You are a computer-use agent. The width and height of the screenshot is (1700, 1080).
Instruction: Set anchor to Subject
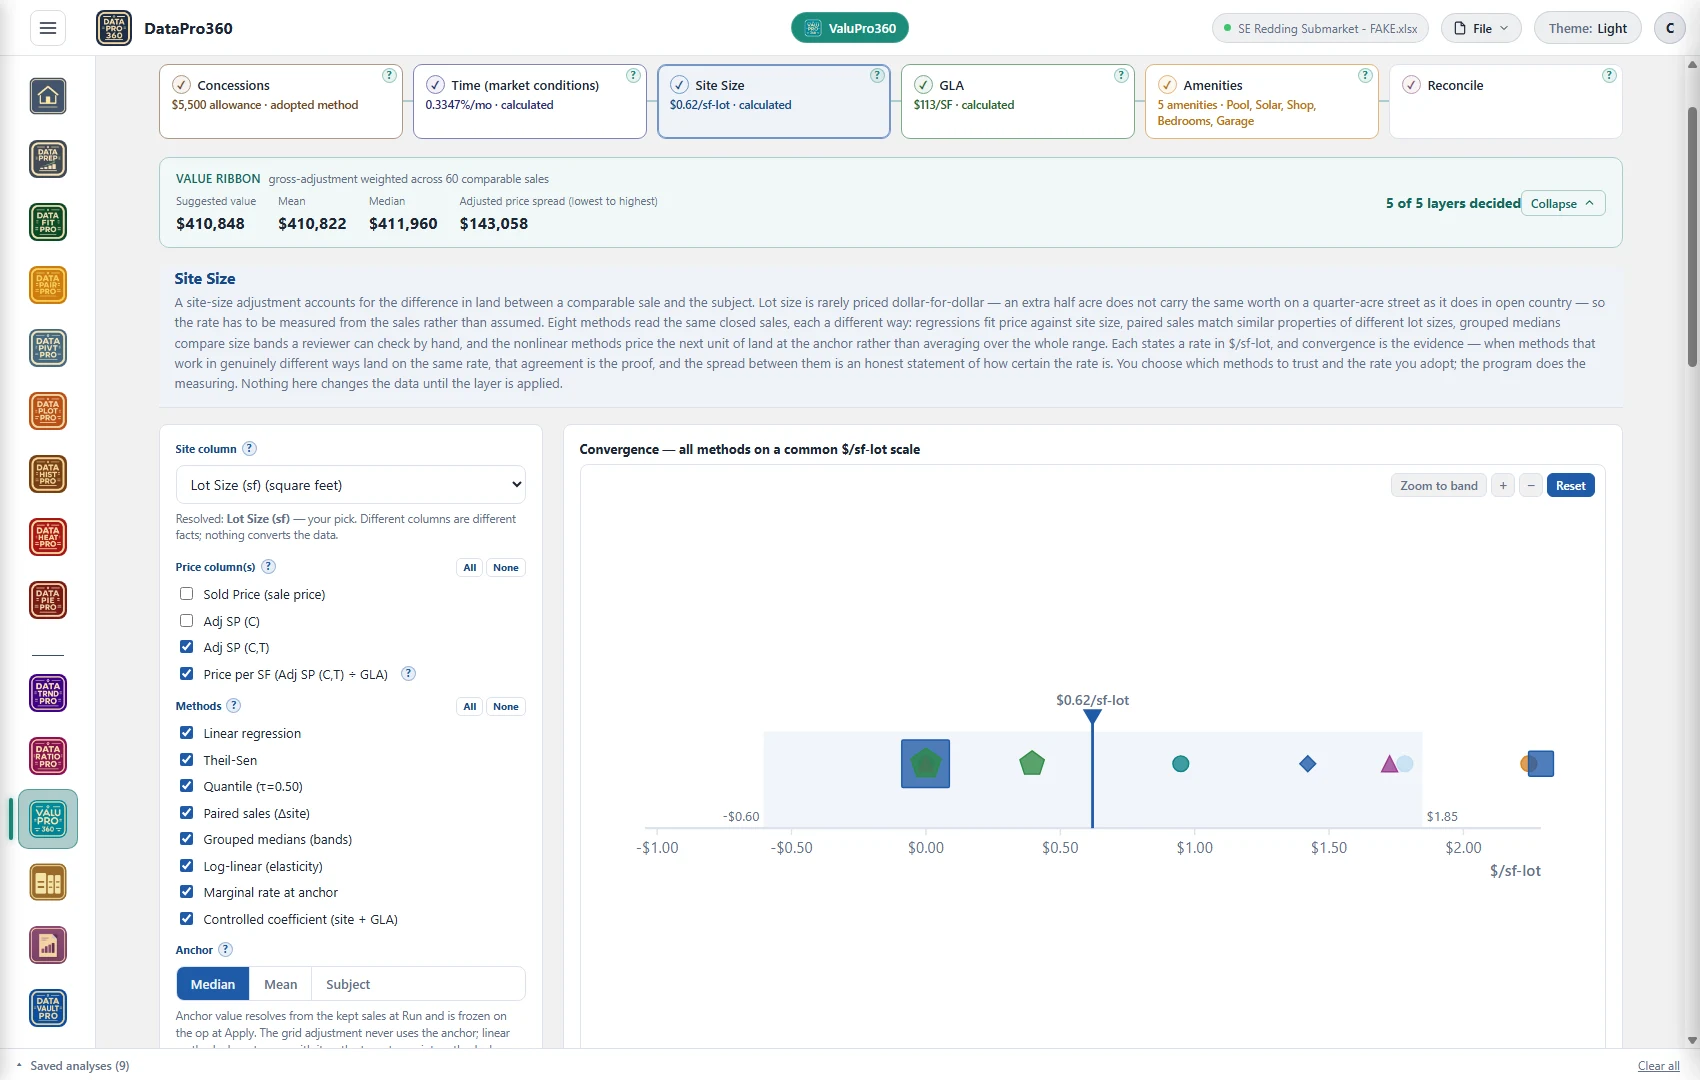click(x=348, y=984)
